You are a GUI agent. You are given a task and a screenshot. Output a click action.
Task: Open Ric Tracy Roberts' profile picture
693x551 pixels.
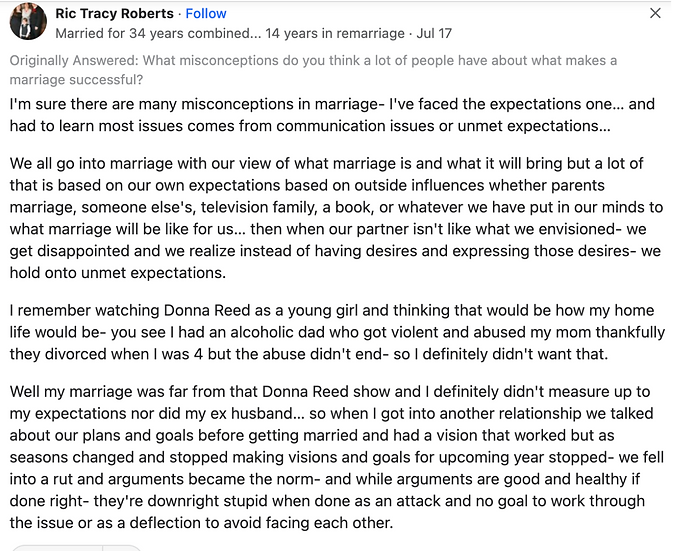tap(28, 21)
